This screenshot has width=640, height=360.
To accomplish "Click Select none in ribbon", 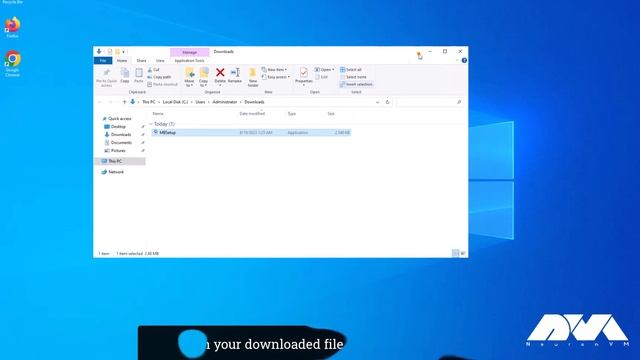I will 353,77.
